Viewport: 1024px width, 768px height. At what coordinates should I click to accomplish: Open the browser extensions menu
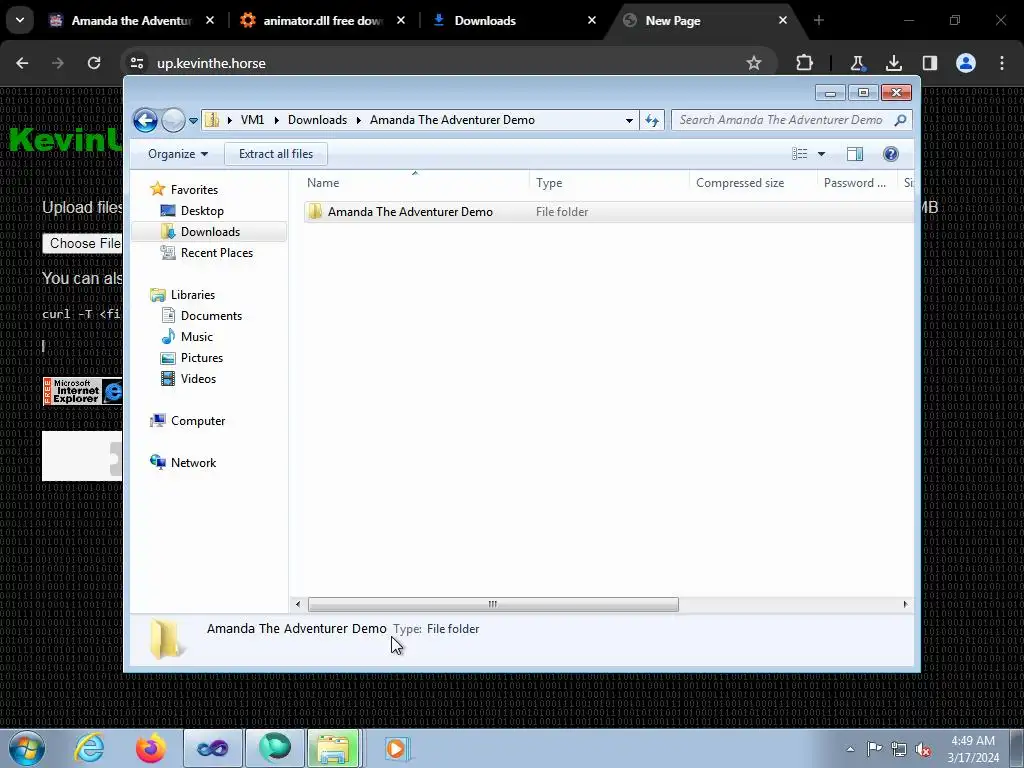tap(805, 63)
